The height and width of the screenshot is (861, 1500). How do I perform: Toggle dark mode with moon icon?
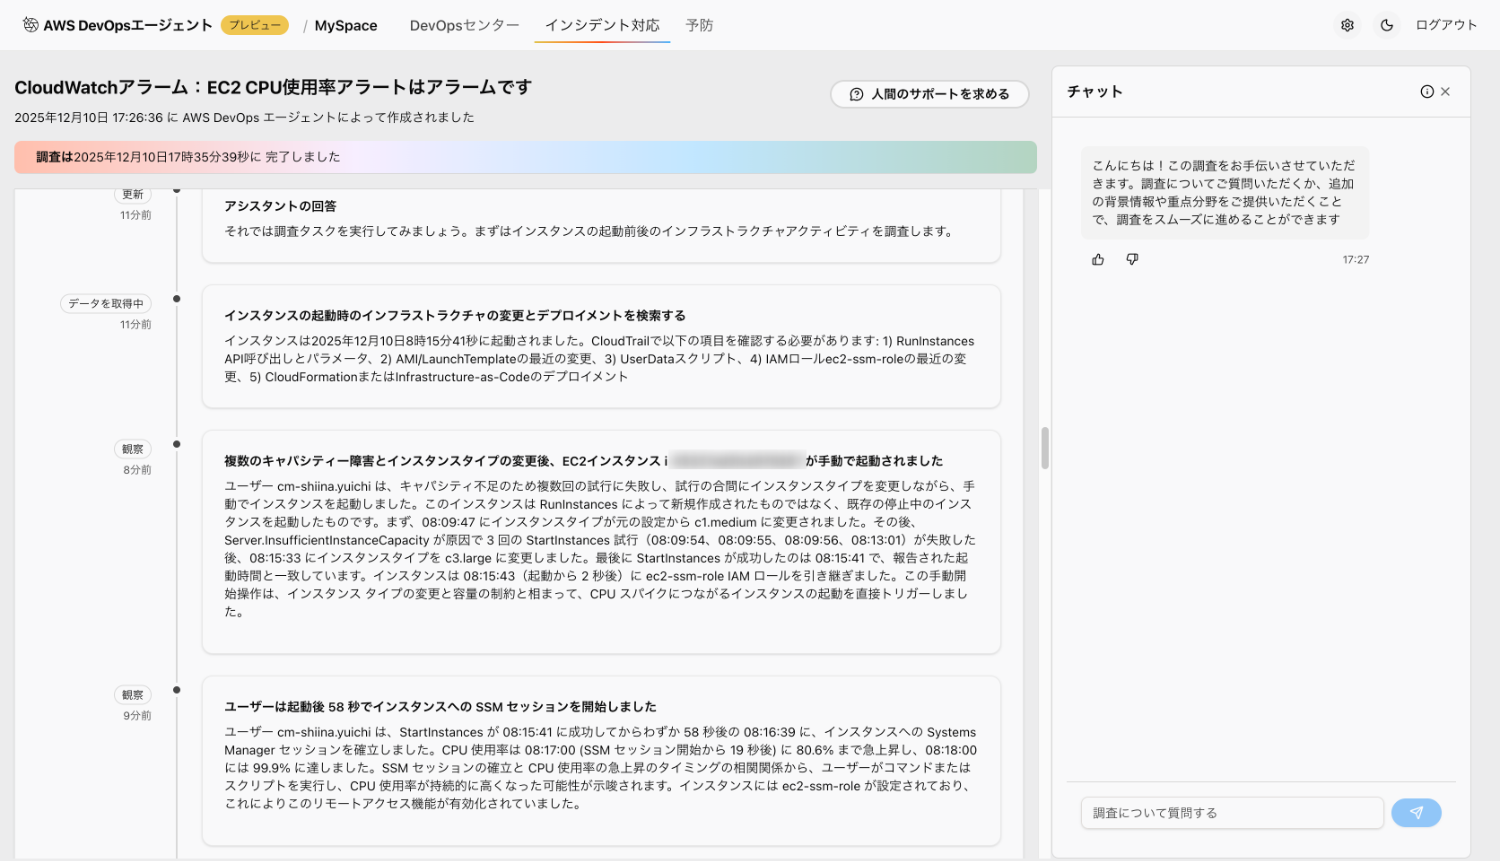pyautogui.click(x=1387, y=25)
